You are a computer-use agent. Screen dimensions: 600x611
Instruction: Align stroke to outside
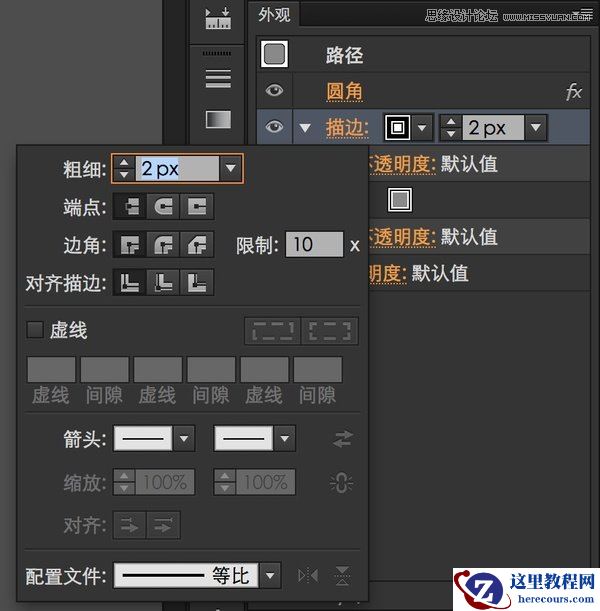pos(197,282)
